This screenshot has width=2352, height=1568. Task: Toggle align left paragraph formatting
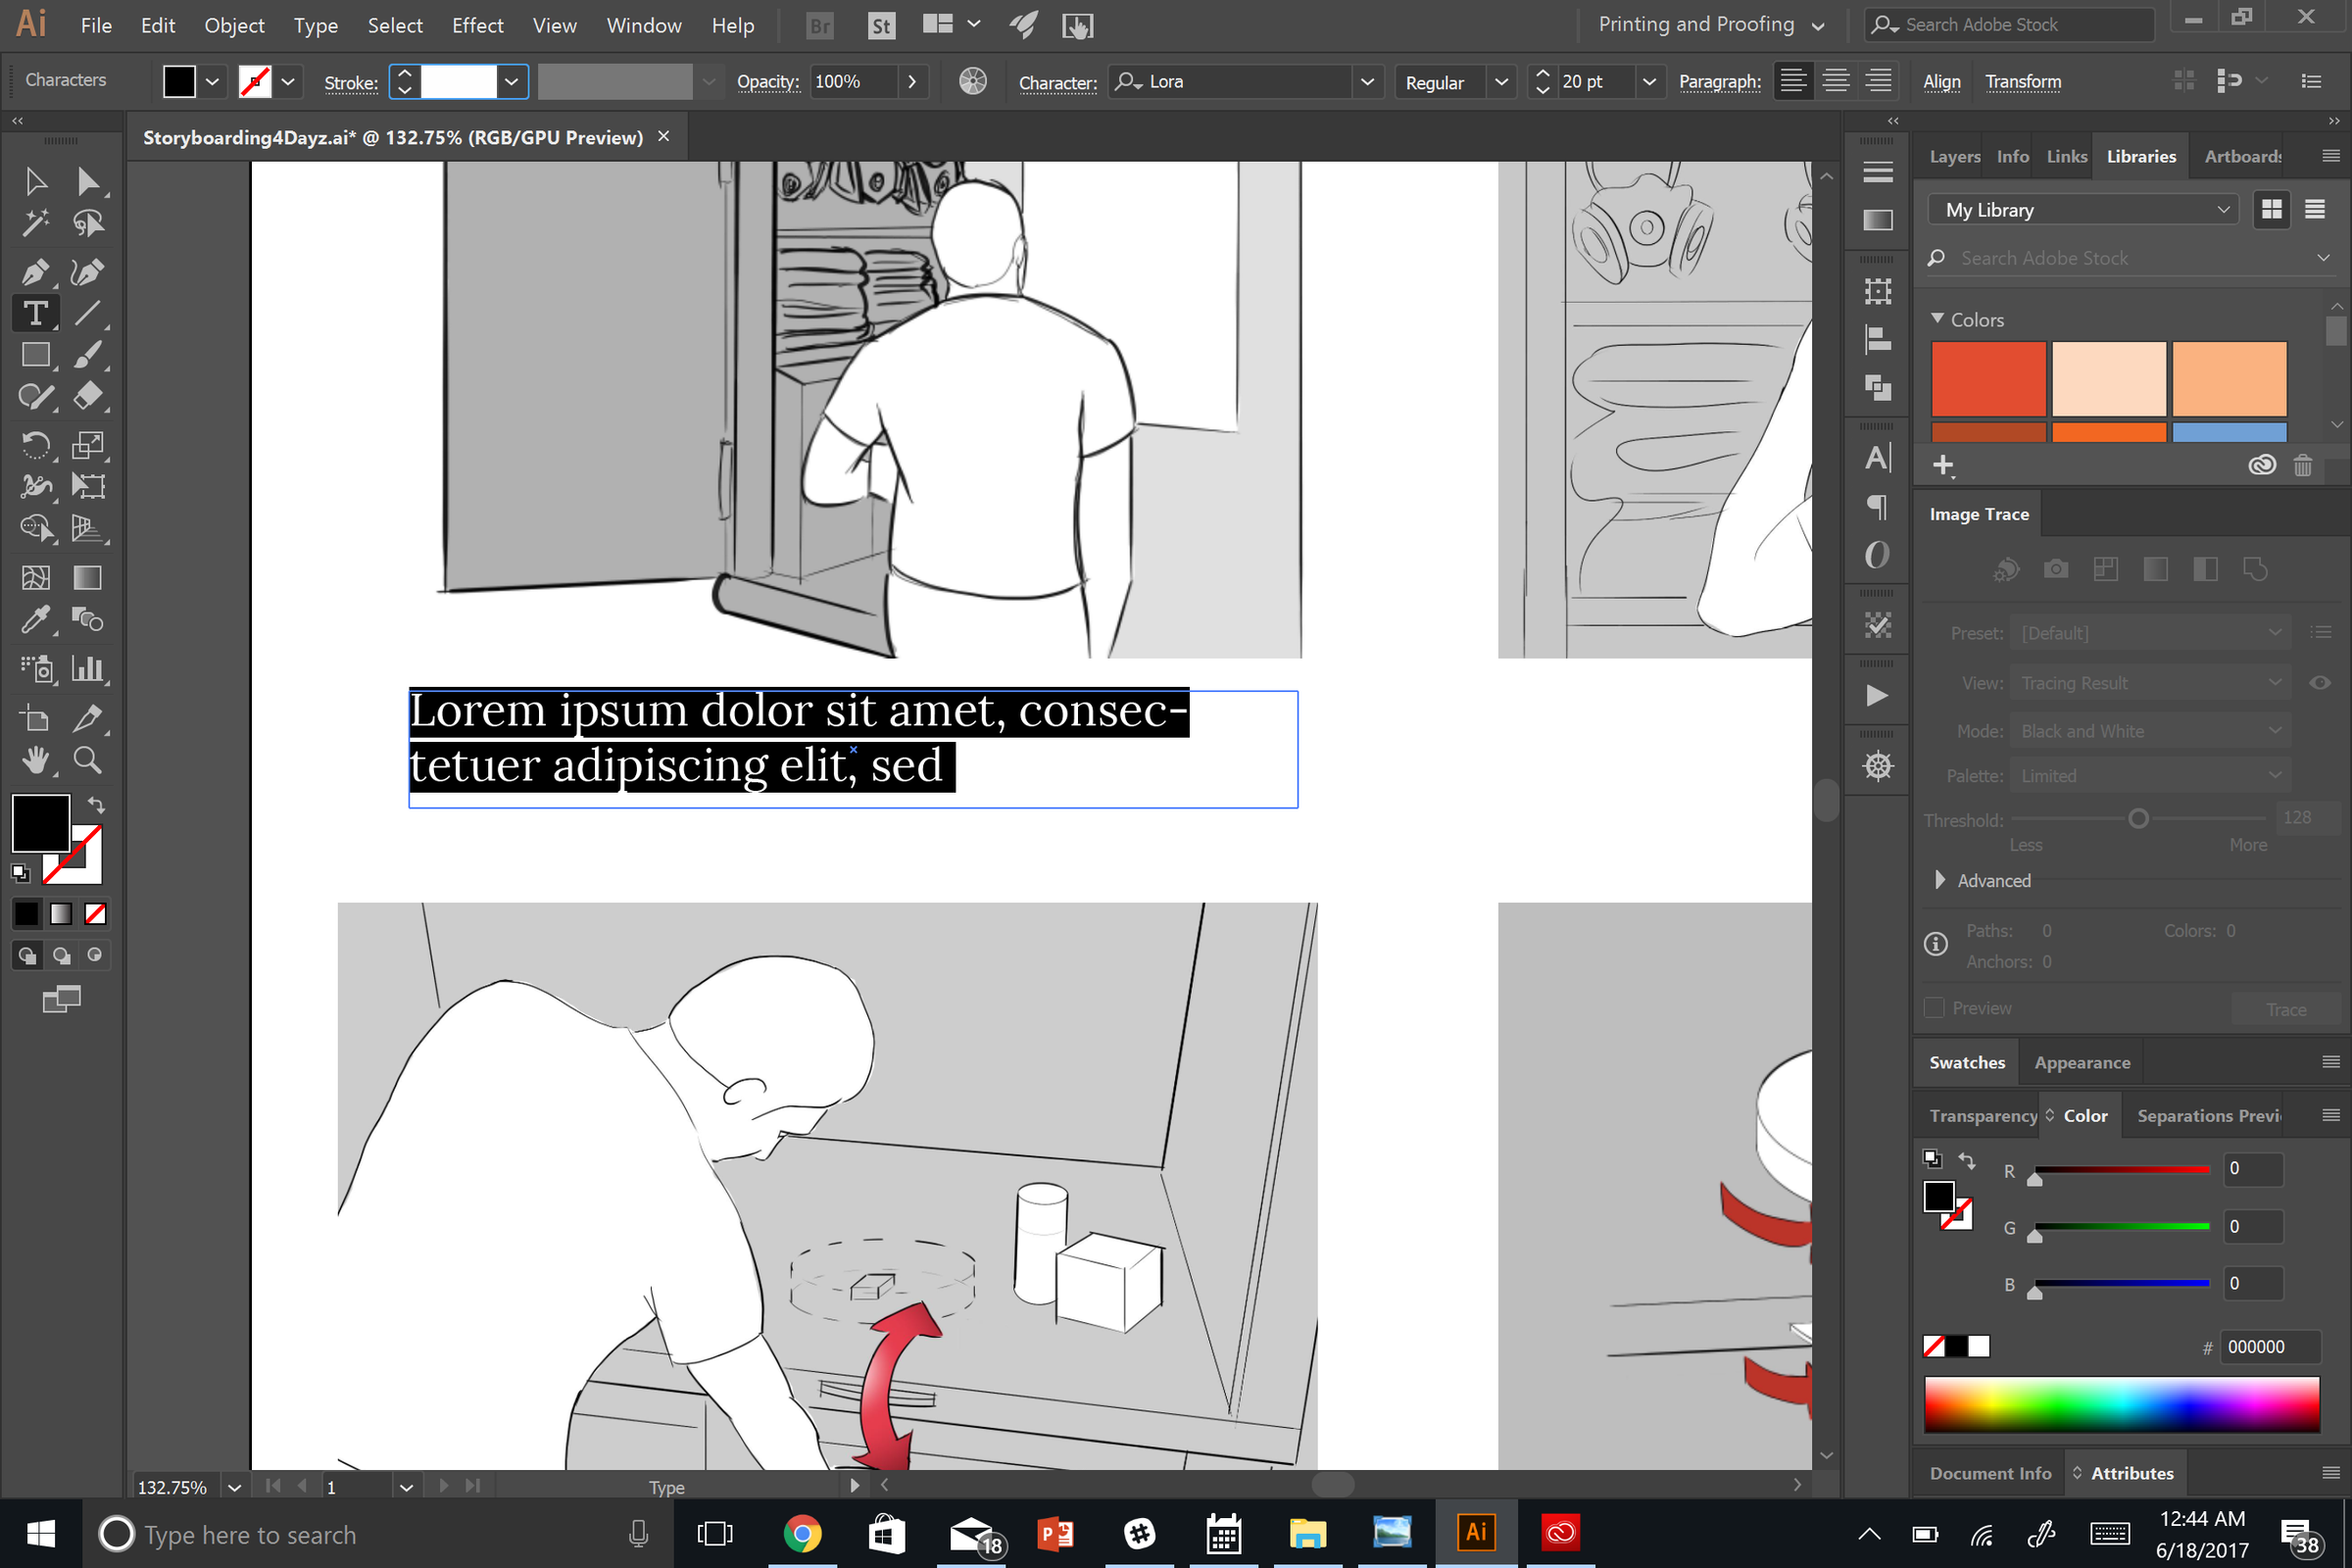coord(1793,81)
